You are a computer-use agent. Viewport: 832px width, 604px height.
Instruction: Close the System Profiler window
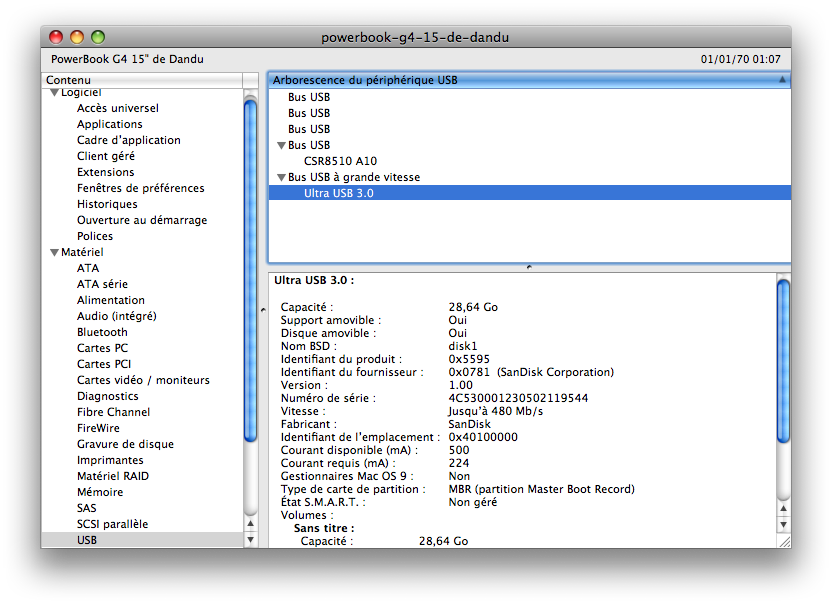56,37
